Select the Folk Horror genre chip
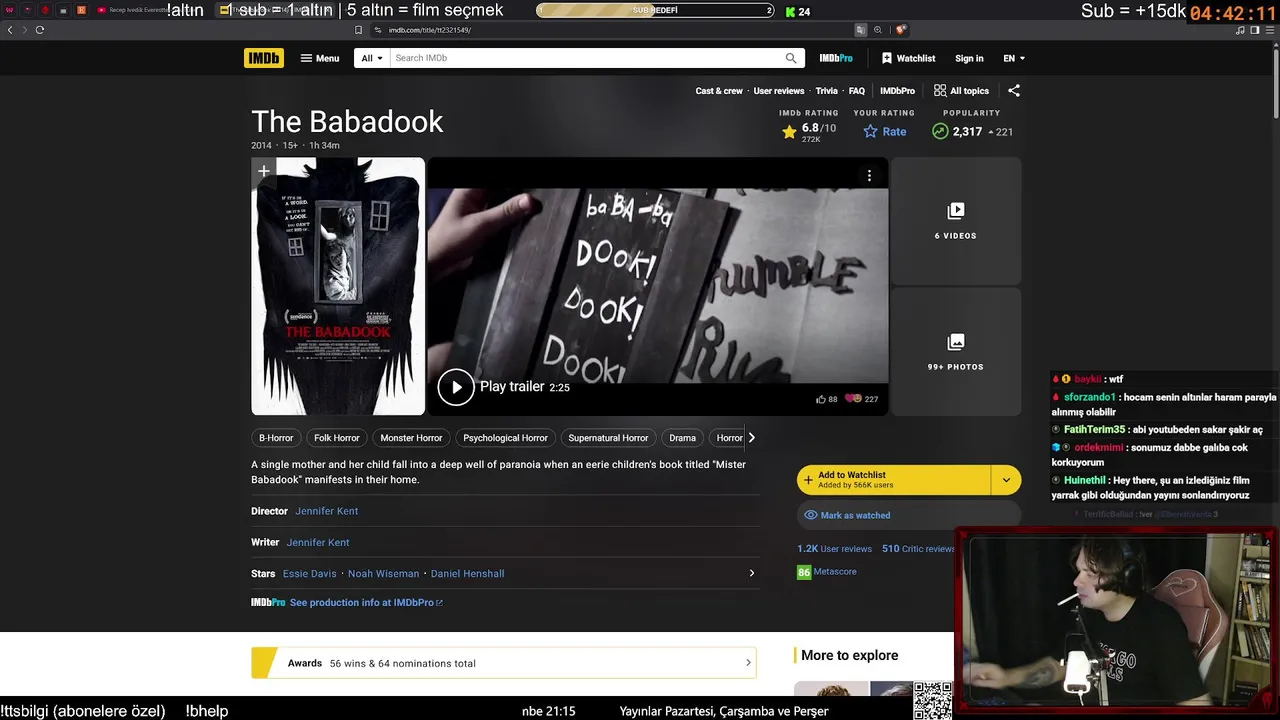Screen dimensions: 1280x720 336,438
